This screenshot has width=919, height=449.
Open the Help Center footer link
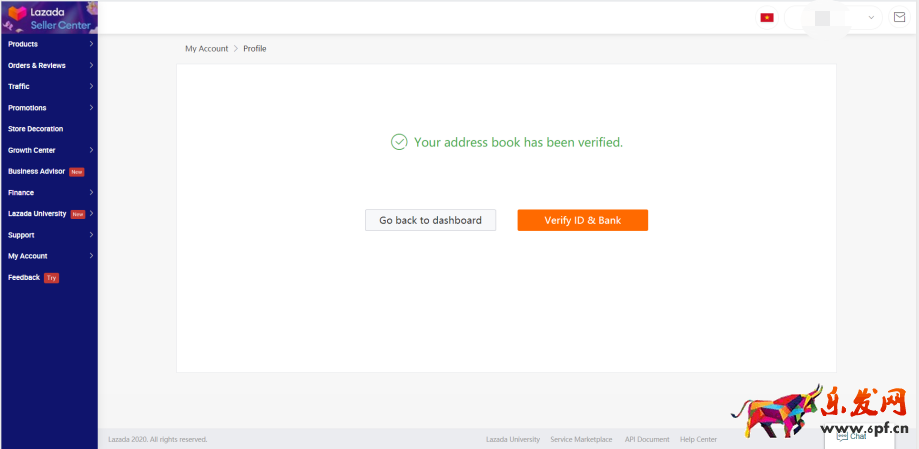coord(698,439)
